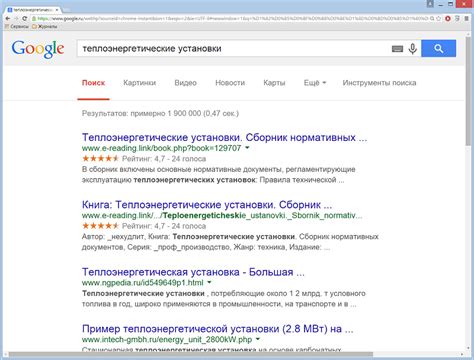Viewport: 474px width, 360px height.
Task: Open the on-screen keyboard icon in search box
Action: pyautogui.click(x=397, y=49)
